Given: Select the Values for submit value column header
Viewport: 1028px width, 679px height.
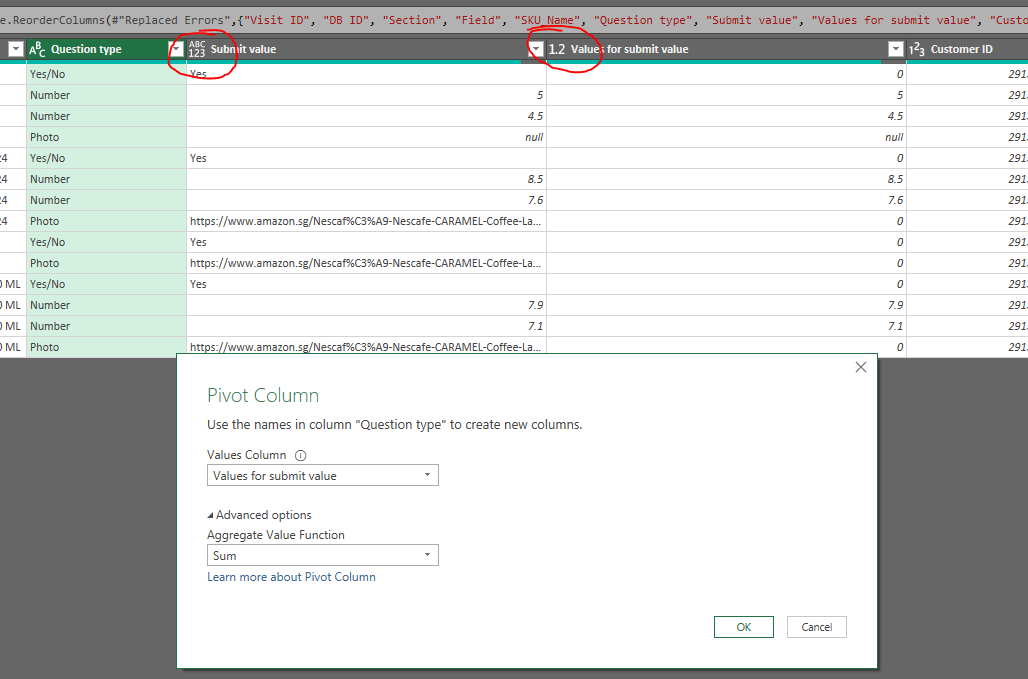Looking at the screenshot, I should [x=726, y=49].
